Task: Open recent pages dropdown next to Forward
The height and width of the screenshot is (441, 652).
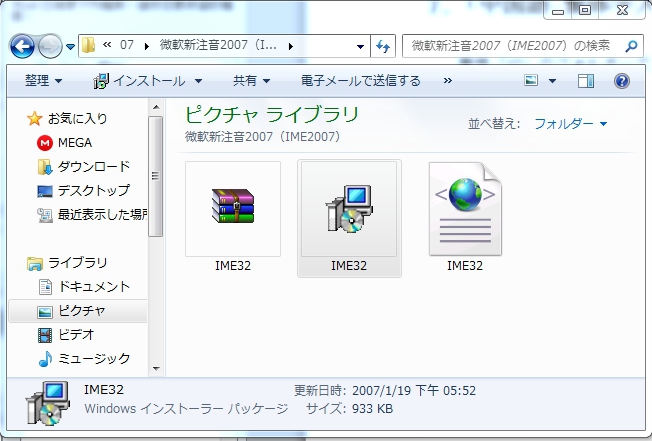Action: (x=70, y=47)
